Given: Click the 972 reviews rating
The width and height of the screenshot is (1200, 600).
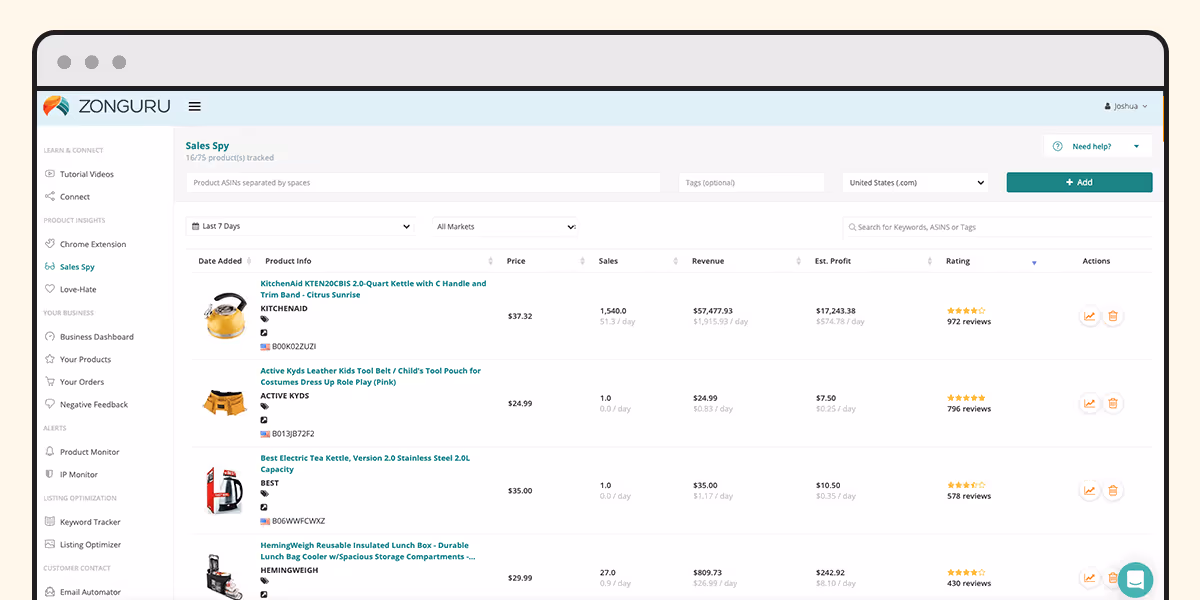Looking at the screenshot, I should 969,322.
